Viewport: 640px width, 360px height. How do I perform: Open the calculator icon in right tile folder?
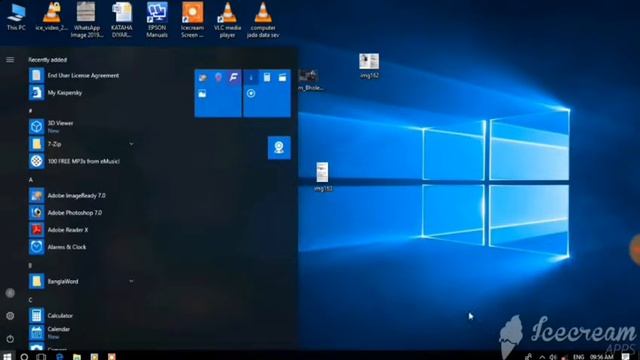(267, 77)
